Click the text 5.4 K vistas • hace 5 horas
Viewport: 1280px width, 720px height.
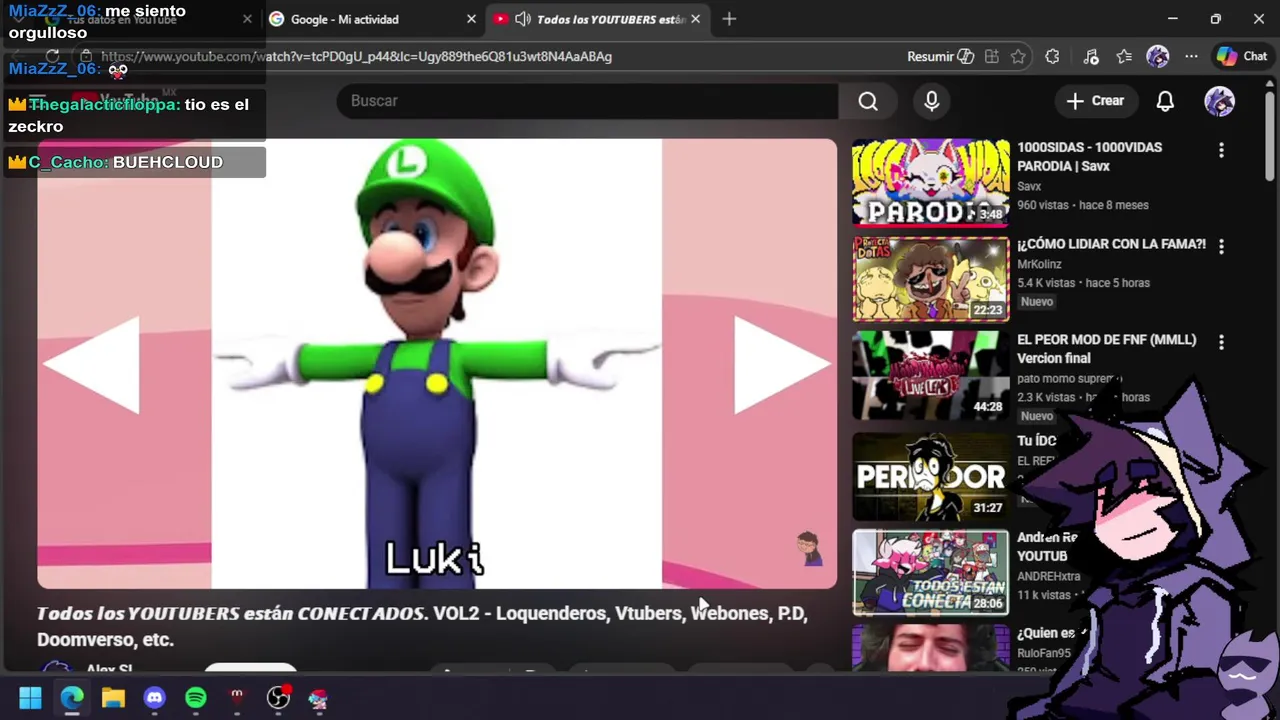coord(1084,283)
